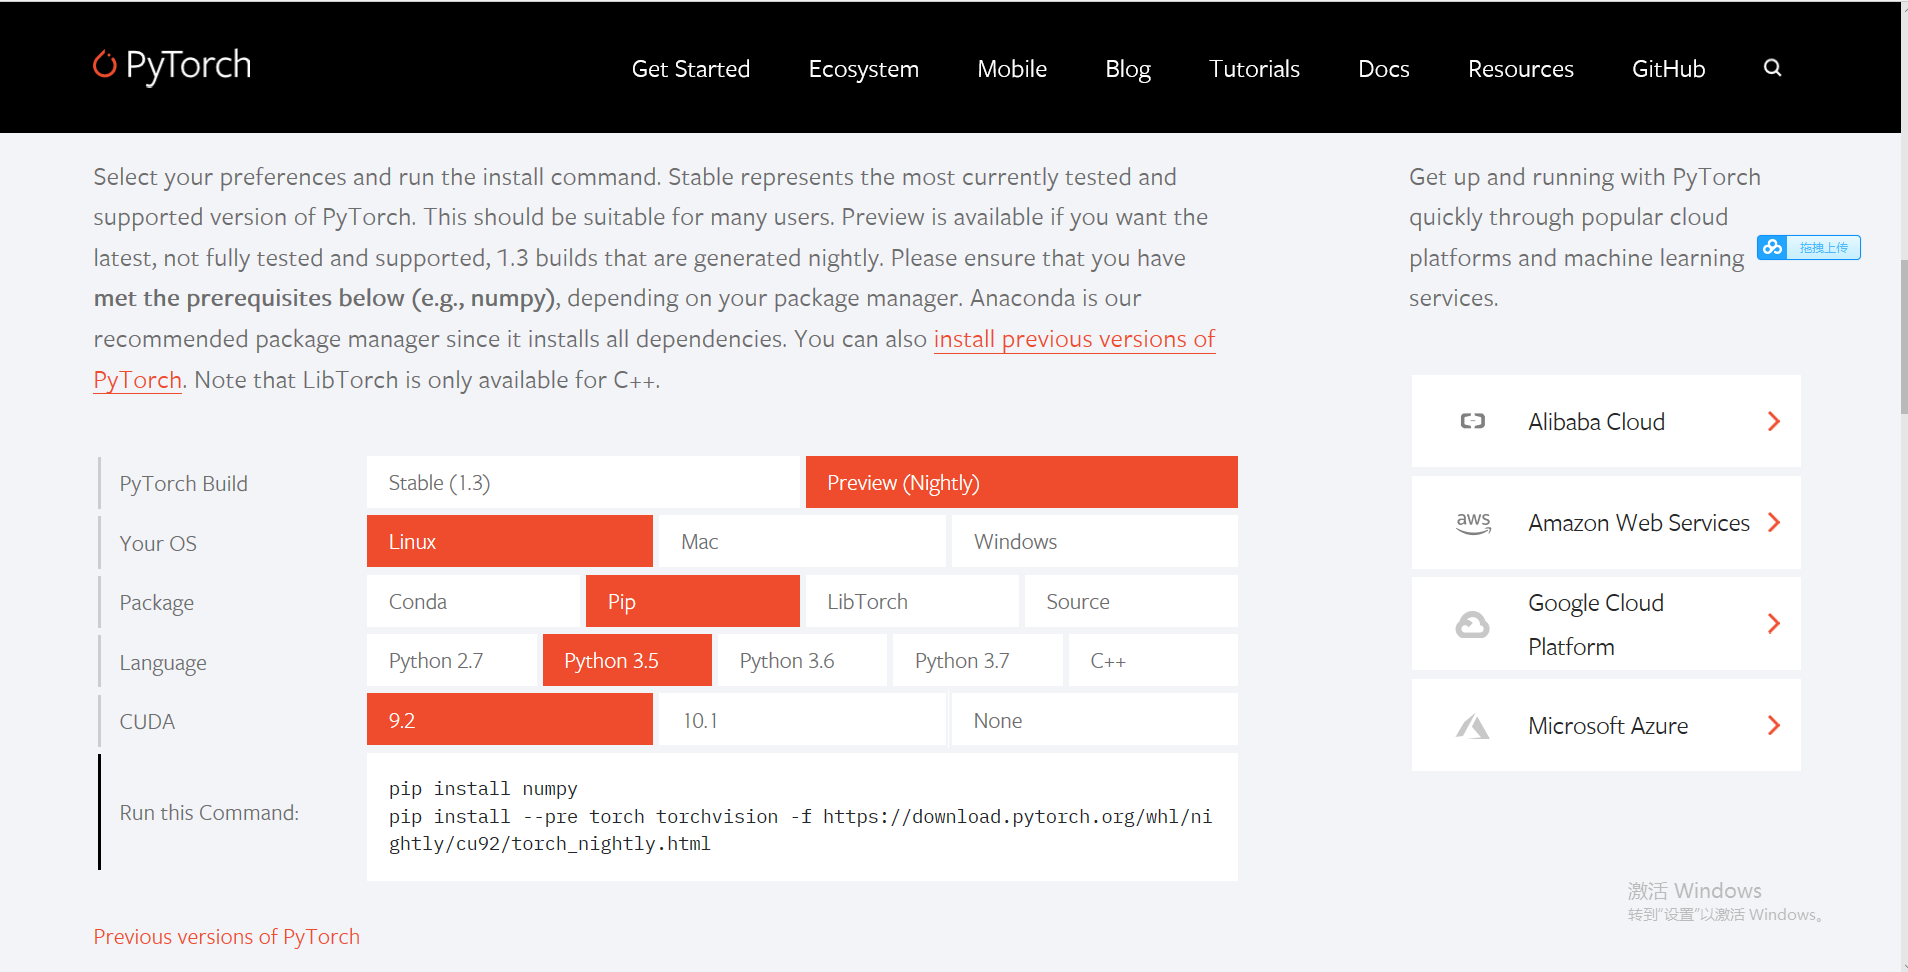This screenshot has height=972, width=1908.
Task: Click the PyTorch flame logo
Action: [x=105, y=65]
